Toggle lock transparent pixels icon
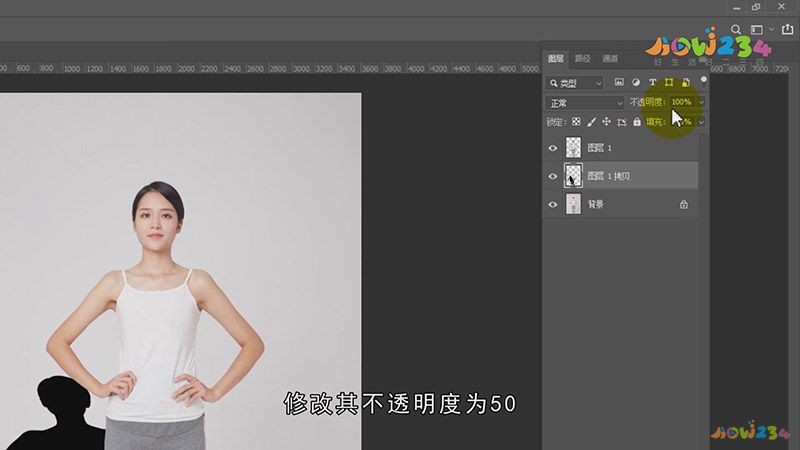 576,121
